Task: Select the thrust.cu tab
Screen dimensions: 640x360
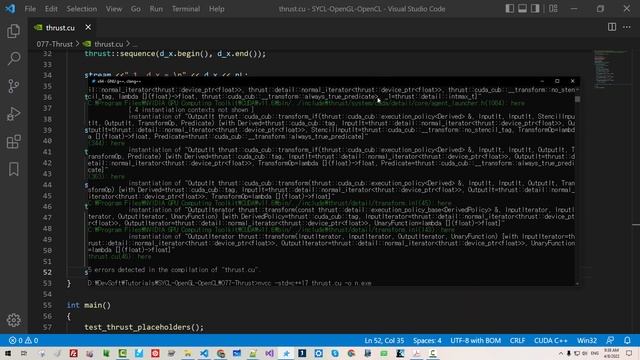Action: (x=60, y=27)
